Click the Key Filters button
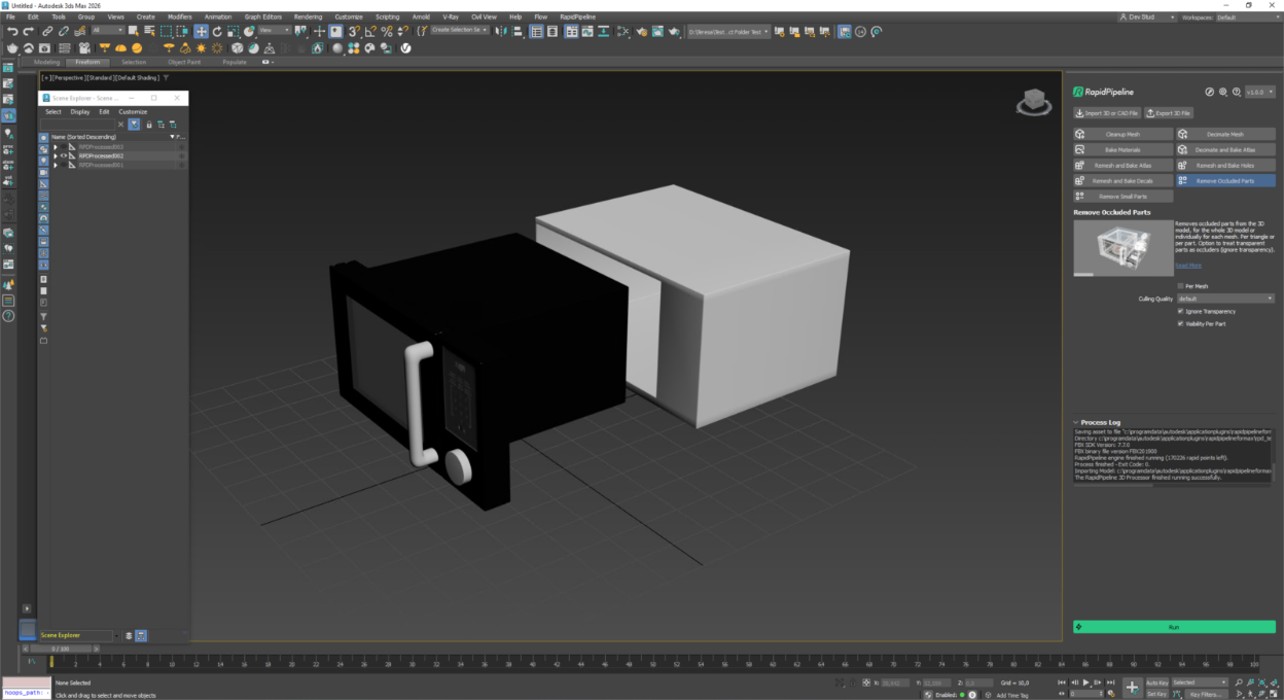The height and width of the screenshot is (700, 1284). tap(1206, 694)
